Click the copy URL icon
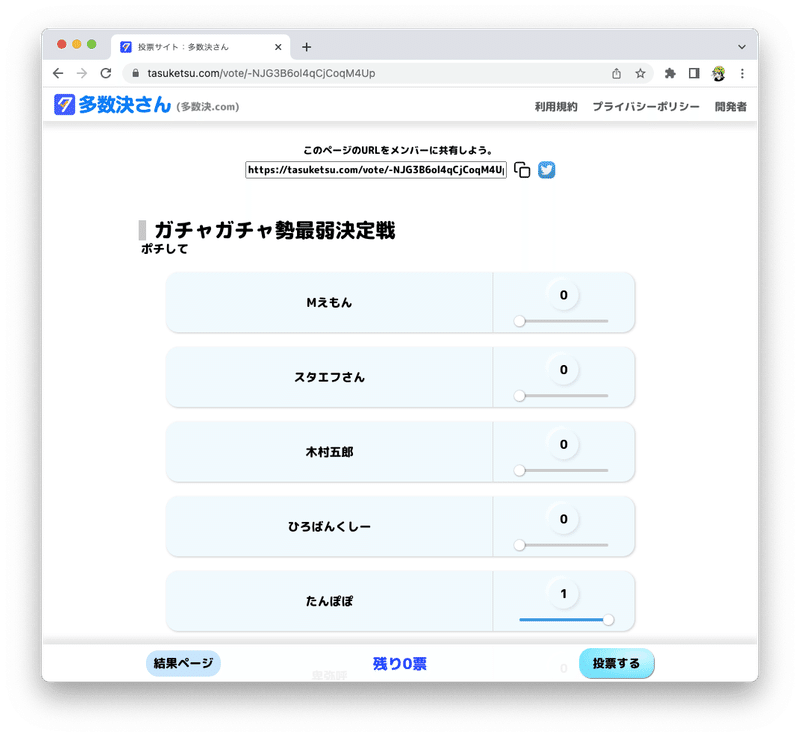The height and width of the screenshot is (737, 800). [522, 170]
